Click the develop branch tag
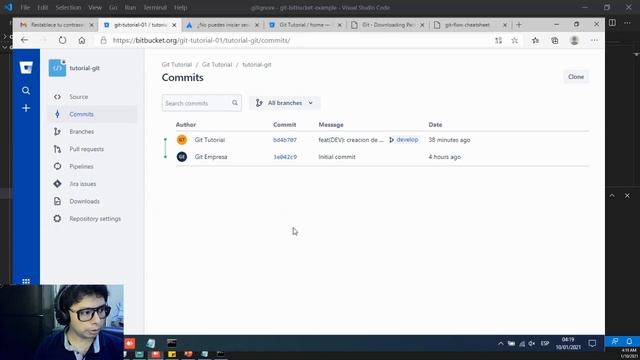The height and width of the screenshot is (360, 640). (404, 140)
